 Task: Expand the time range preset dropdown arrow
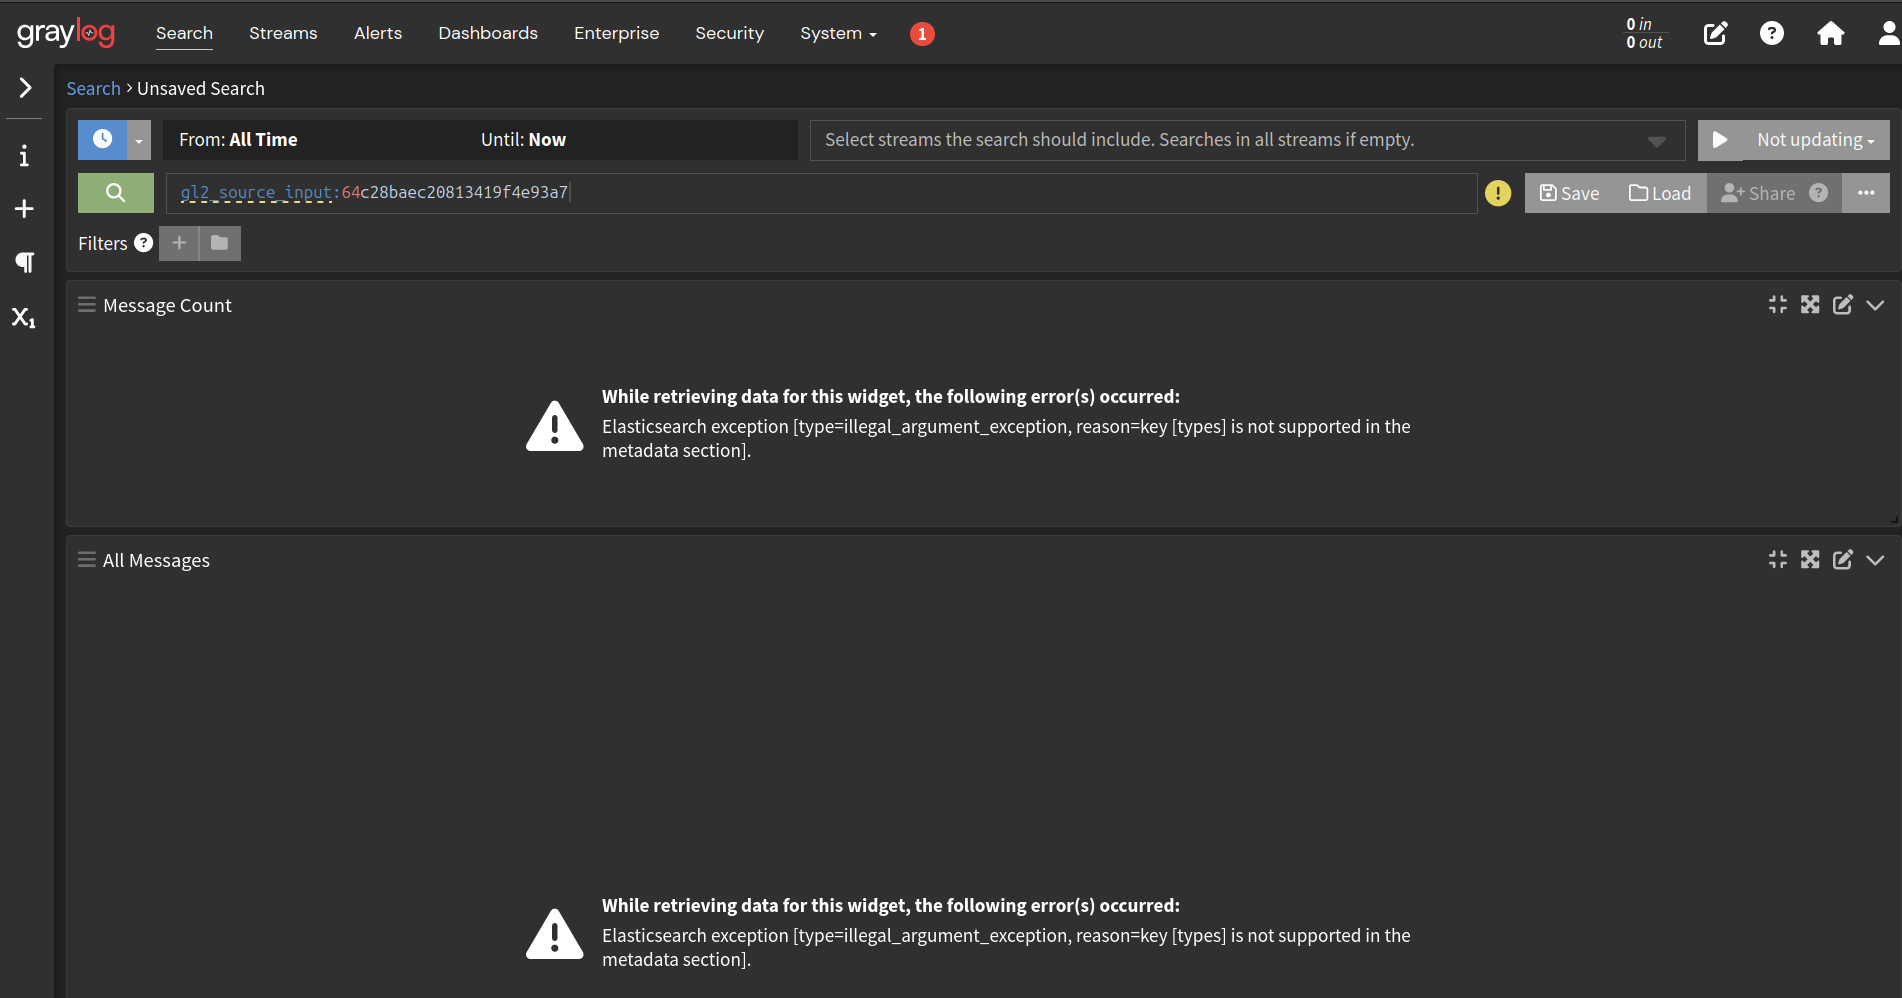(139, 139)
